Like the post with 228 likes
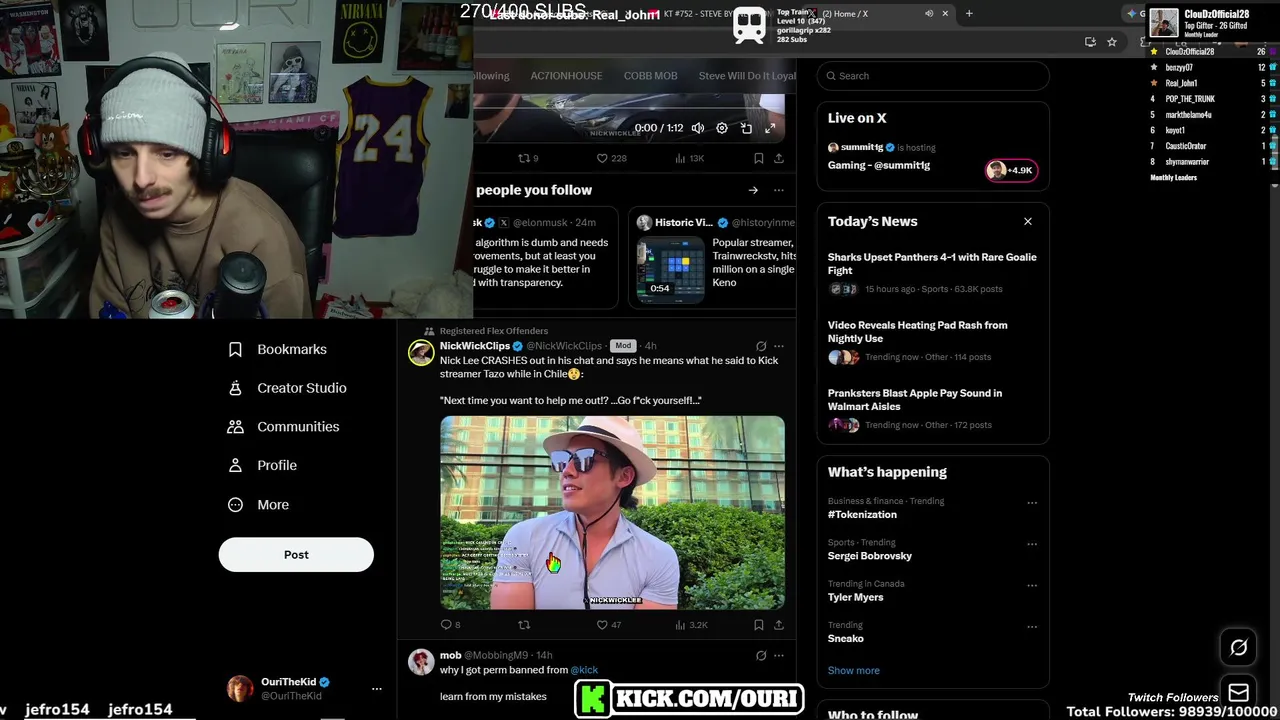Viewport: 1280px width, 720px height. [611, 158]
